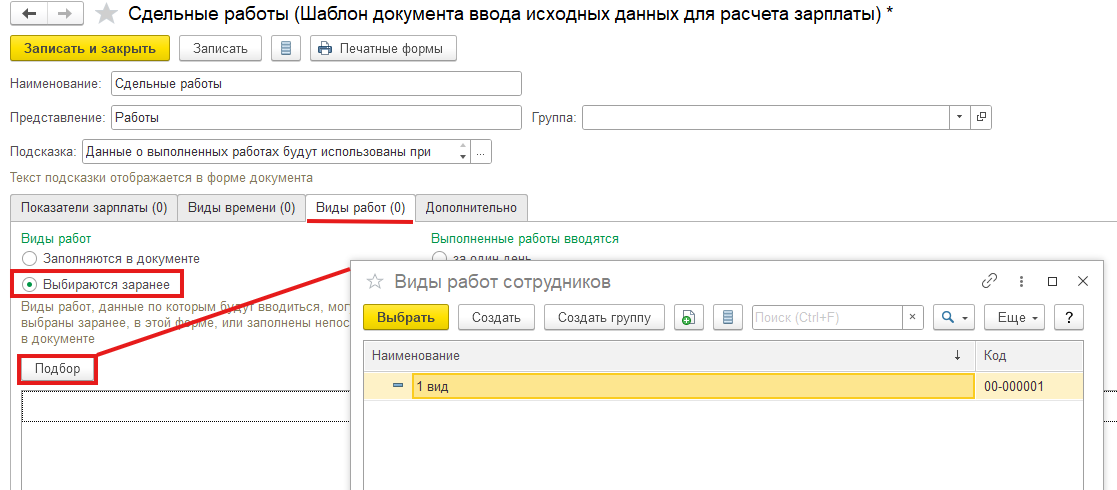Viewport: 1117px width, 490px height.
Task: Click the Поиск (Ctrl+F) search field
Action: 828,317
